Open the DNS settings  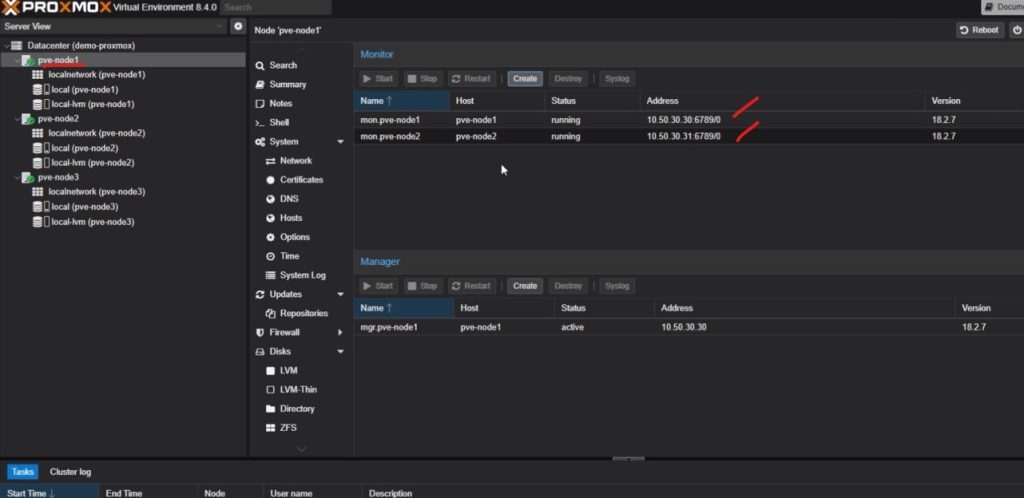[x=289, y=198]
